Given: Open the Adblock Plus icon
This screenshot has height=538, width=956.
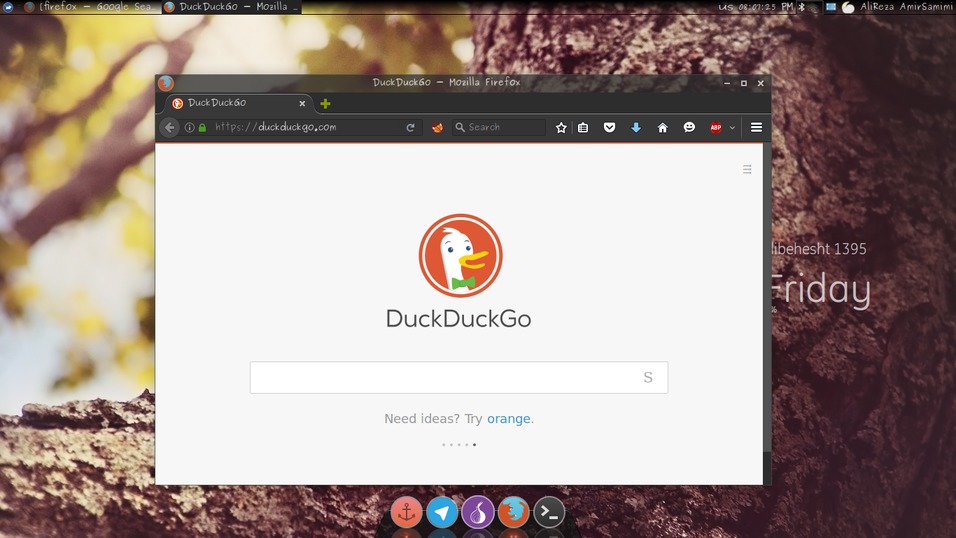Looking at the screenshot, I should [716, 127].
